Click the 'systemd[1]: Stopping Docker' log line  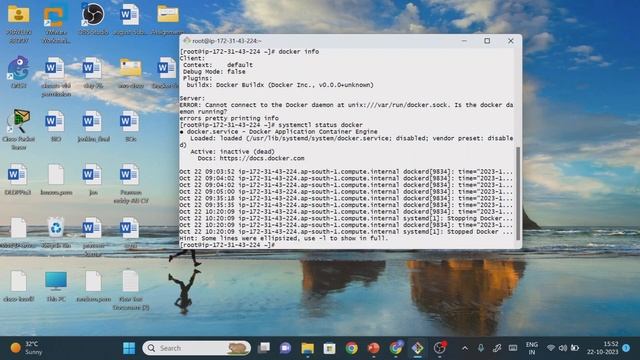pos(346,218)
